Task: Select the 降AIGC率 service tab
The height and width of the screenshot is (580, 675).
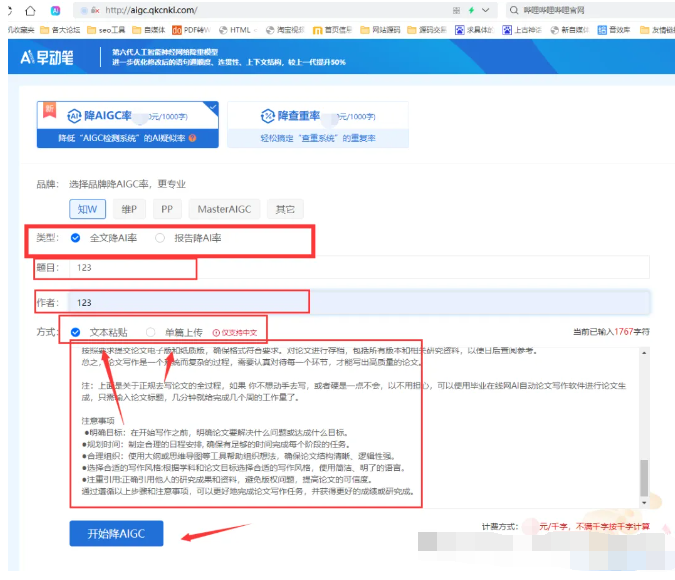Action: pyautogui.click(x=128, y=124)
